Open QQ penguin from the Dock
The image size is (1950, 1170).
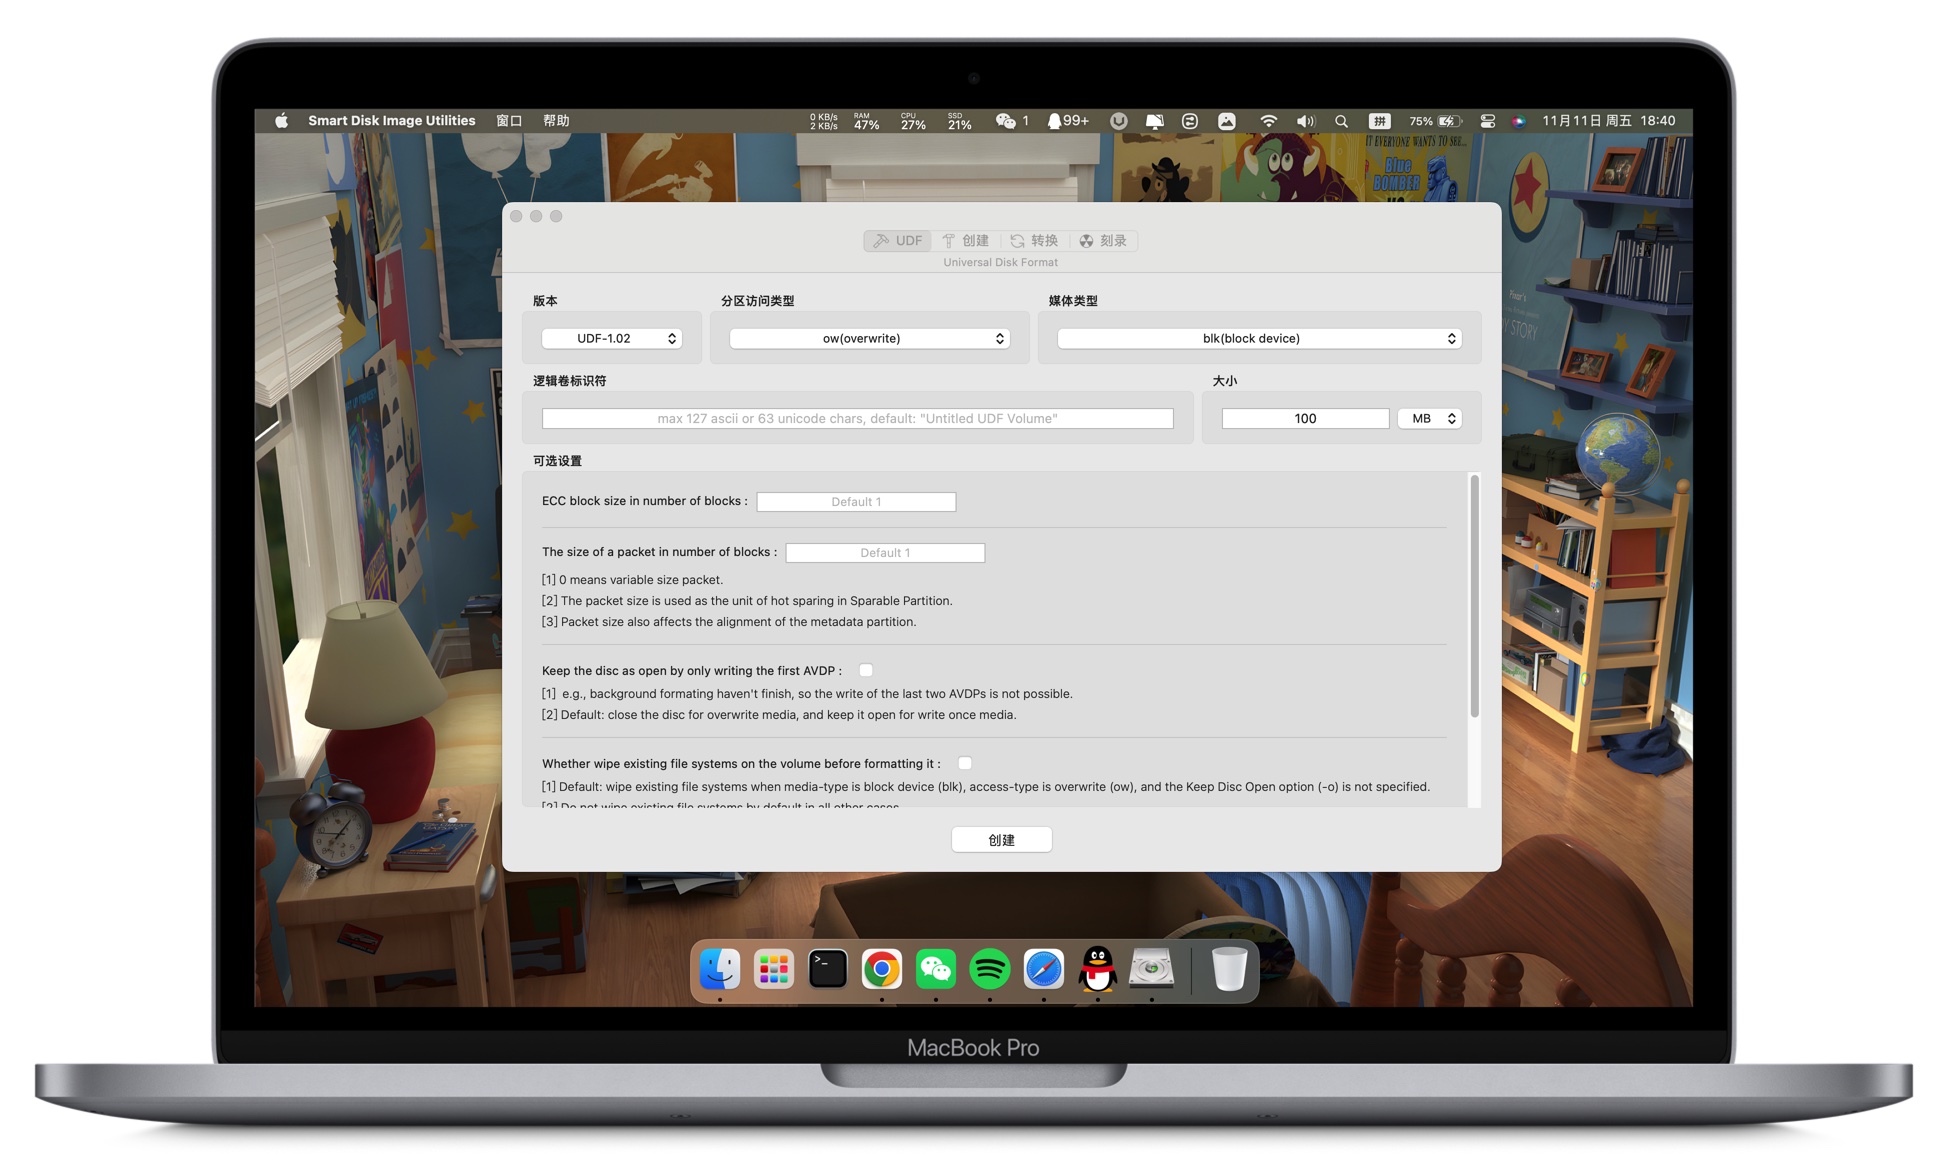(1098, 969)
